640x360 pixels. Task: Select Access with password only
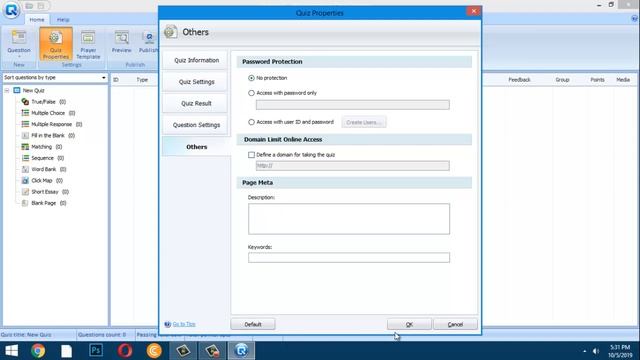(x=251, y=93)
